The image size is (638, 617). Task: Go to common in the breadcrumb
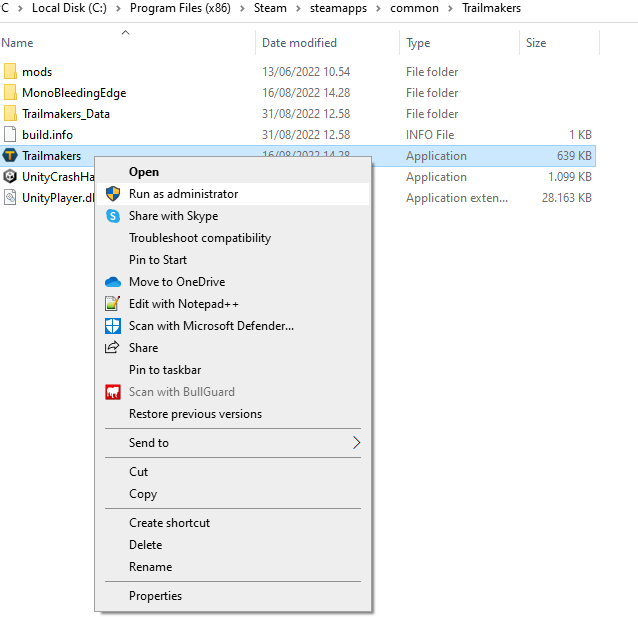click(414, 8)
